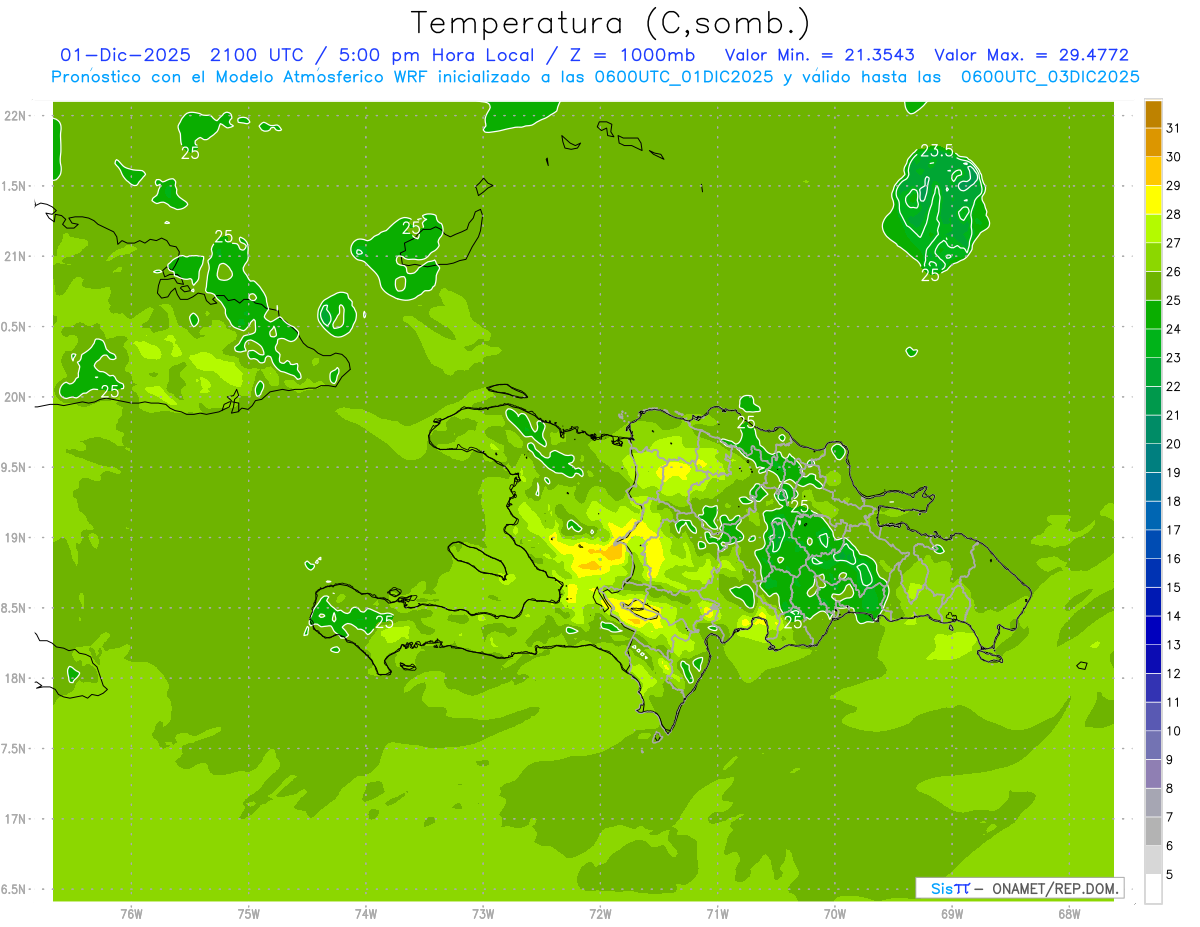
Task: Click legend swatch between 23 and 24
Action: point(1153,343)
